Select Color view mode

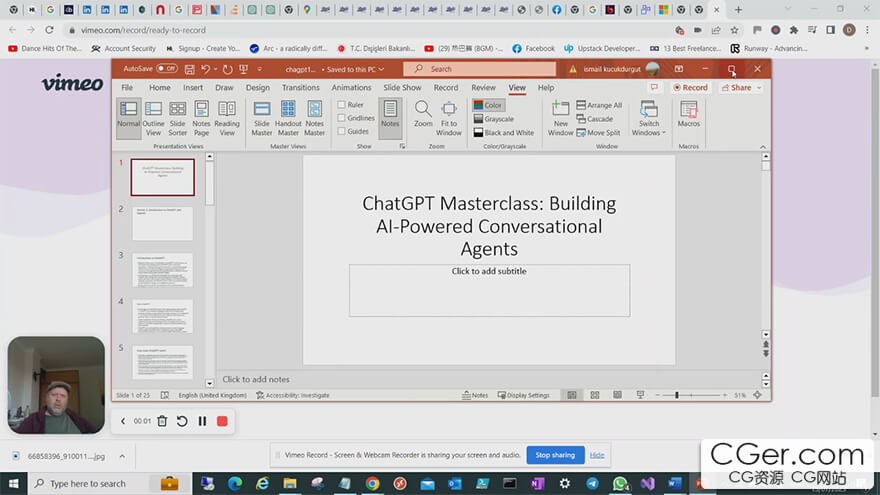coord(488,105)
